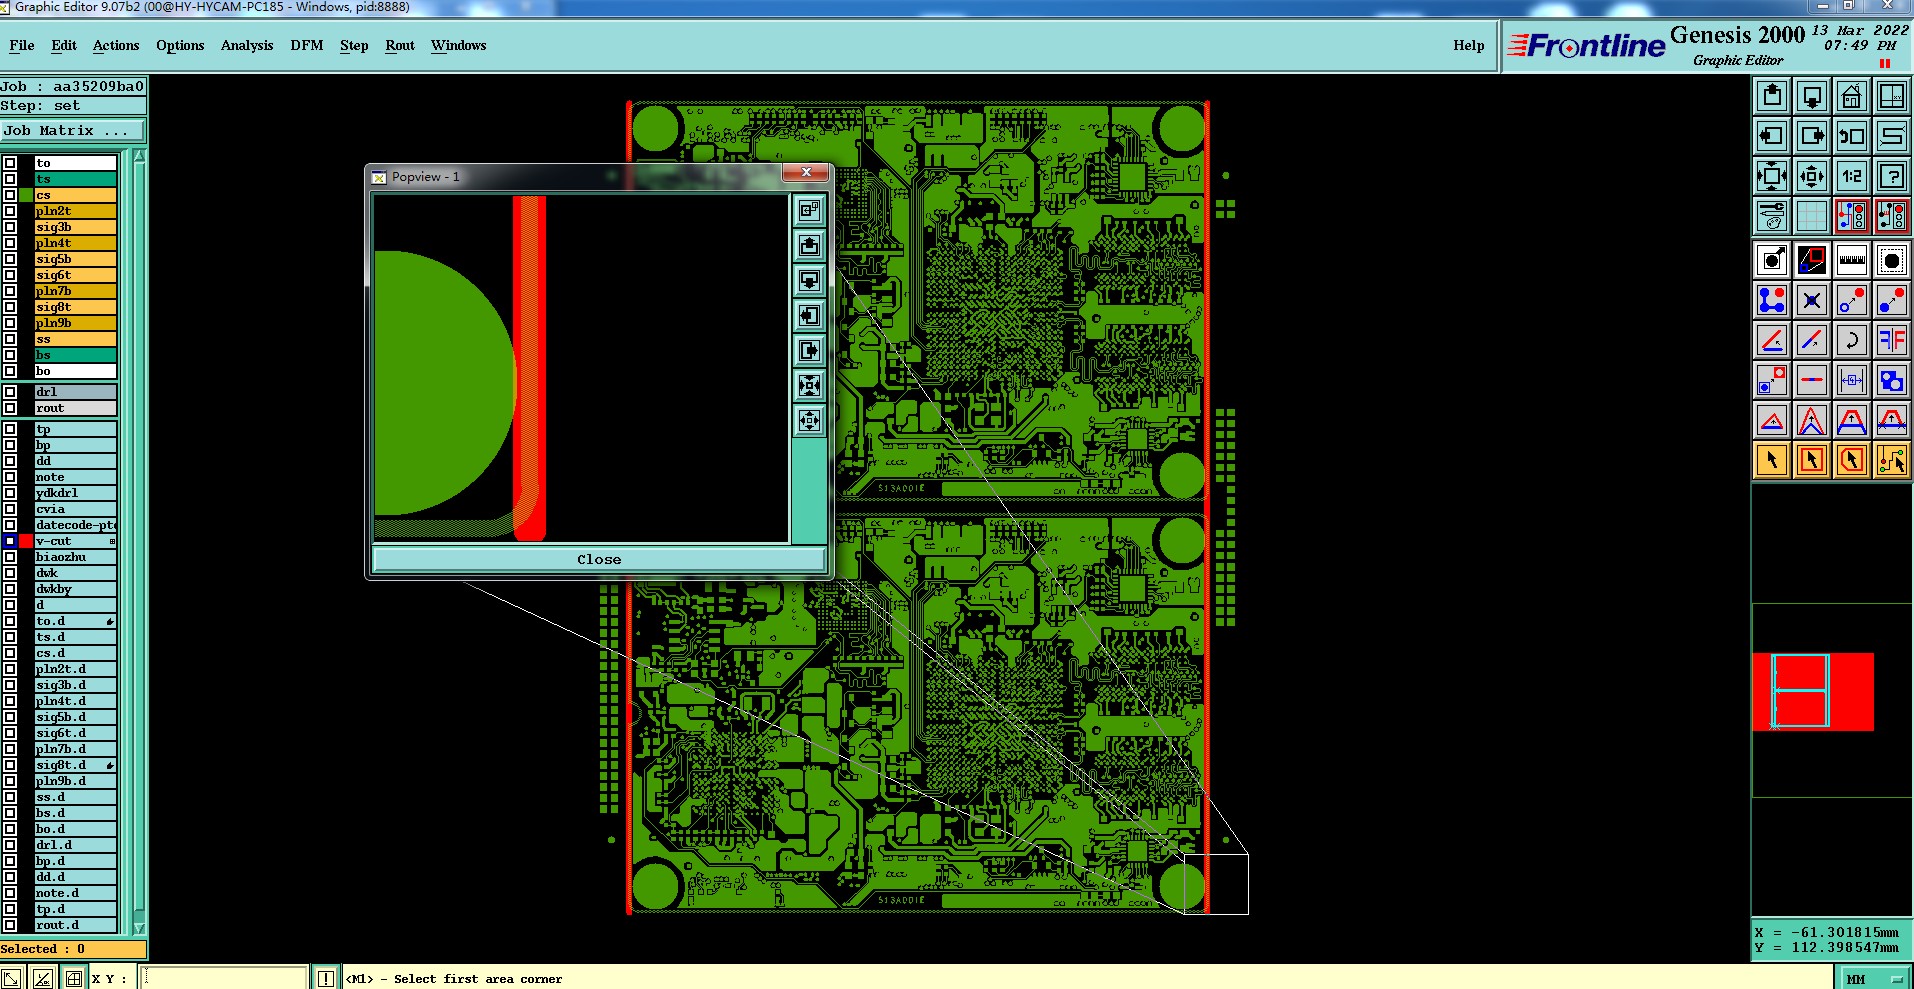Select the 'sig8t' layer name
The height and width of the screenshot is (989, 1914).
(x=76, y=307)
